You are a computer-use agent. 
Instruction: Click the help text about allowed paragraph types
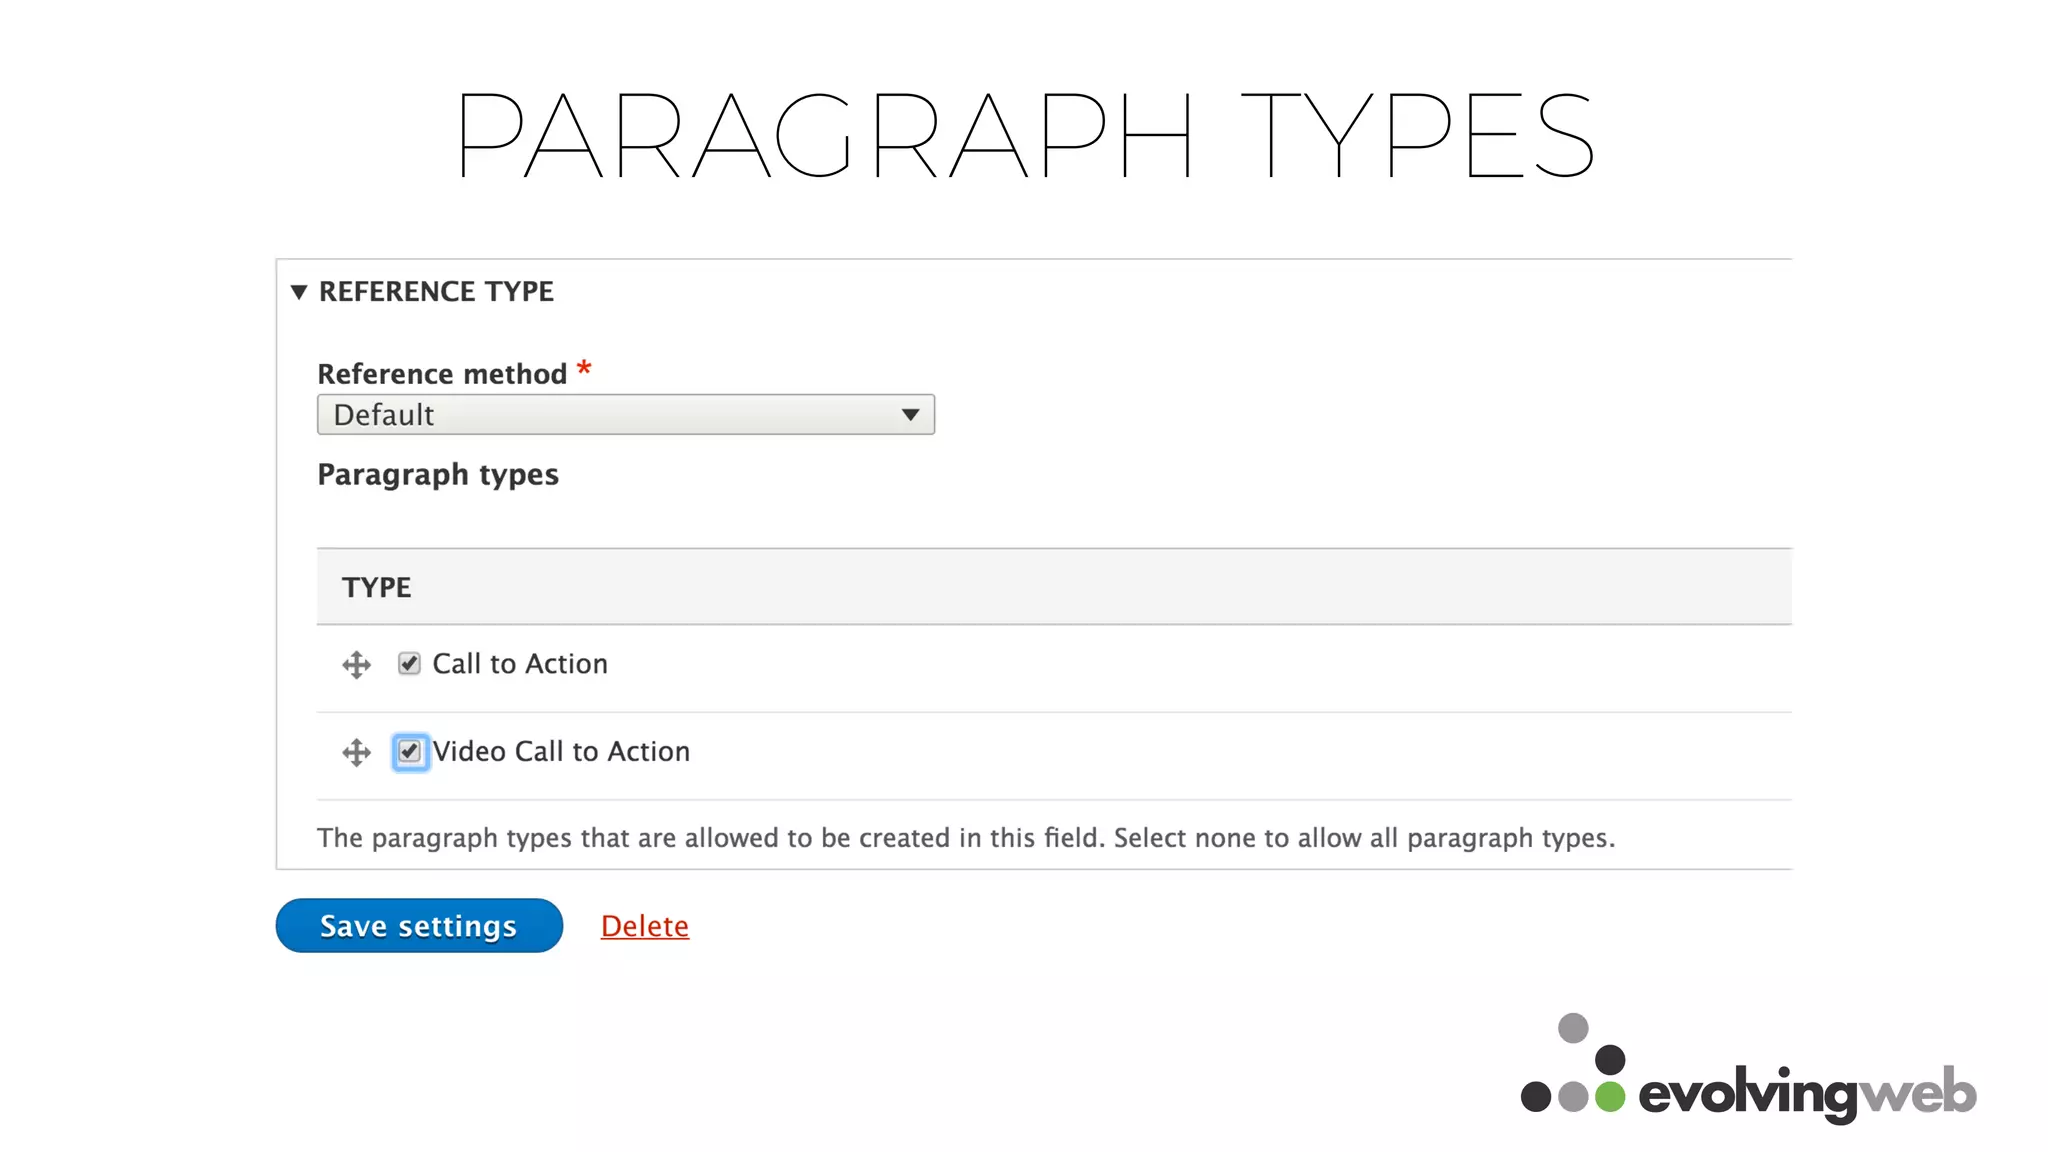click(966, 838)
